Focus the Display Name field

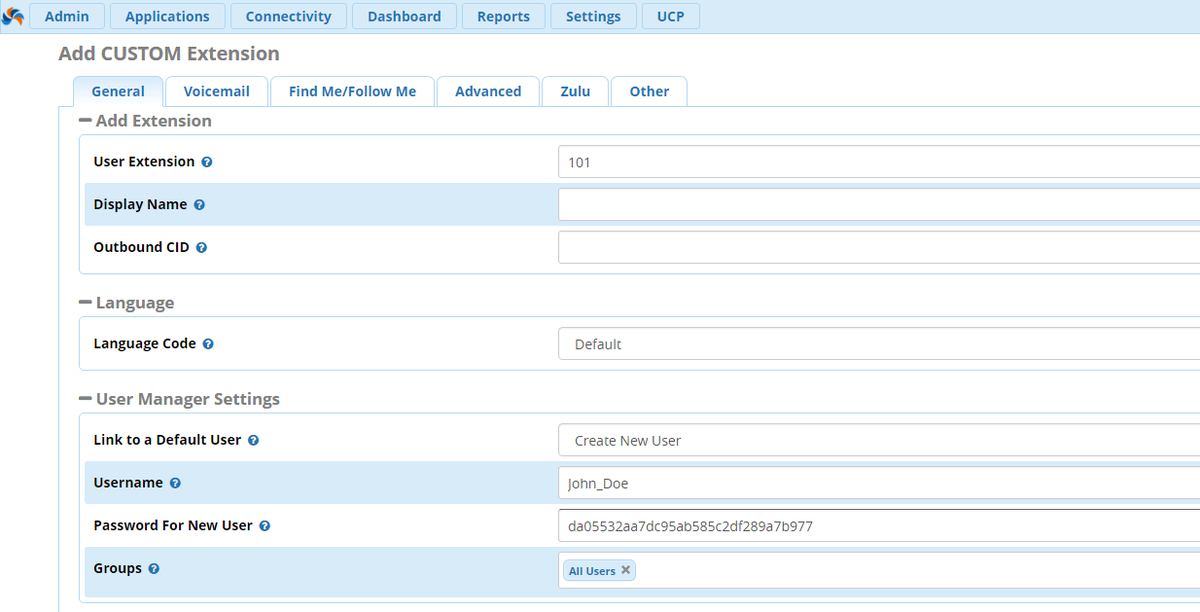879,205
